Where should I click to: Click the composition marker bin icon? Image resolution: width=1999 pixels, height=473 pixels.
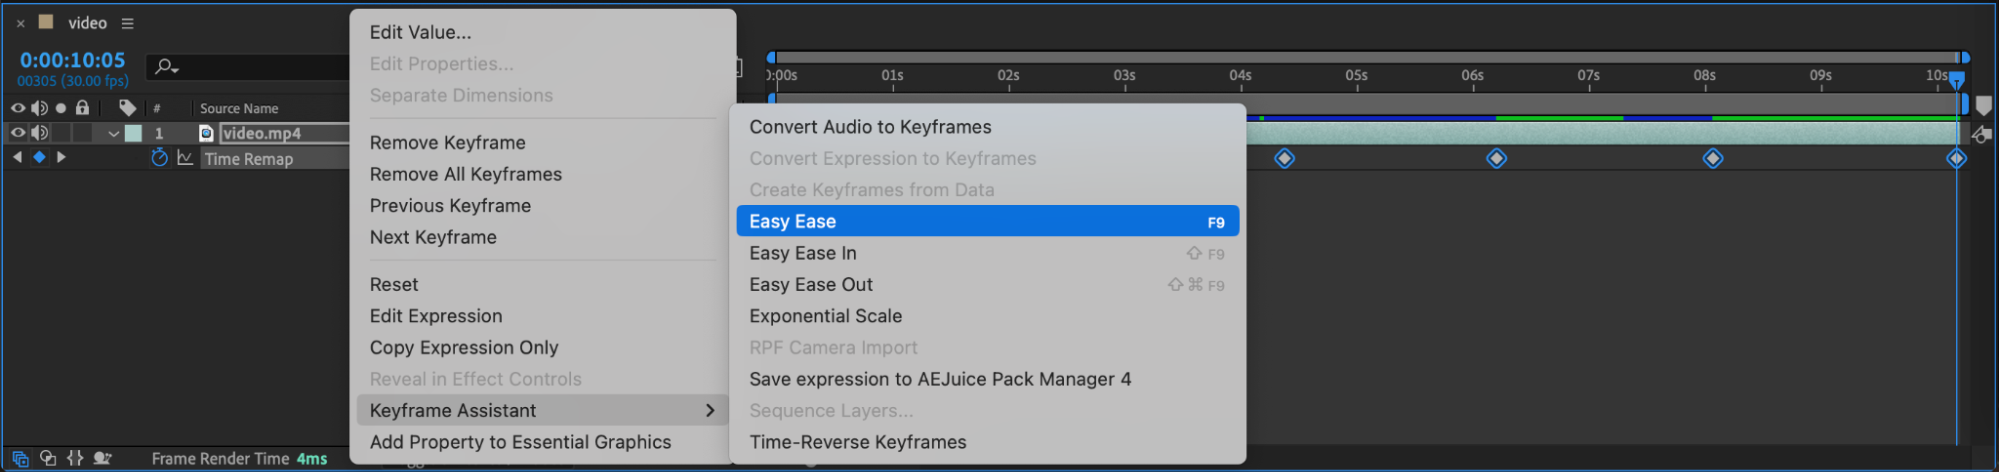point(1984,106)
